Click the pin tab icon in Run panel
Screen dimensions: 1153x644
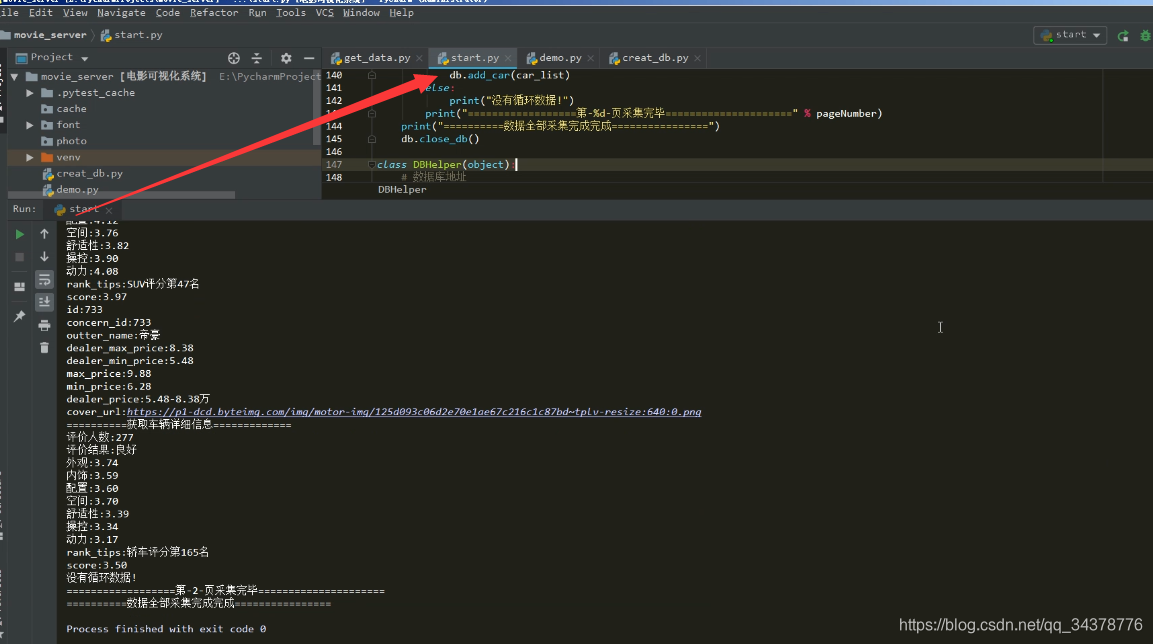point(20,316)
